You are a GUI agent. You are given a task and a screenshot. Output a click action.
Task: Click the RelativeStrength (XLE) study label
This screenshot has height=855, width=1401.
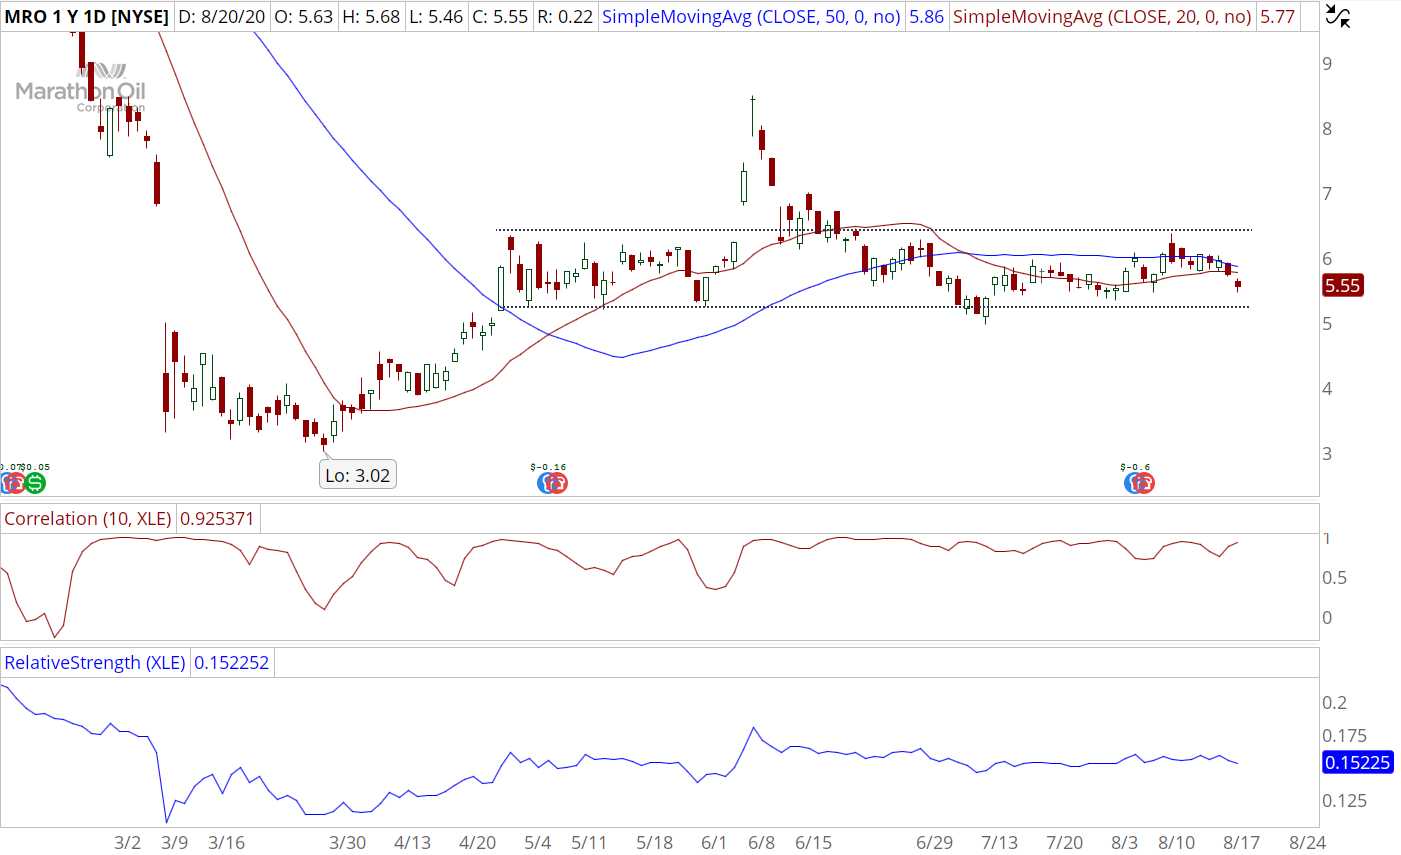point(94,663)
